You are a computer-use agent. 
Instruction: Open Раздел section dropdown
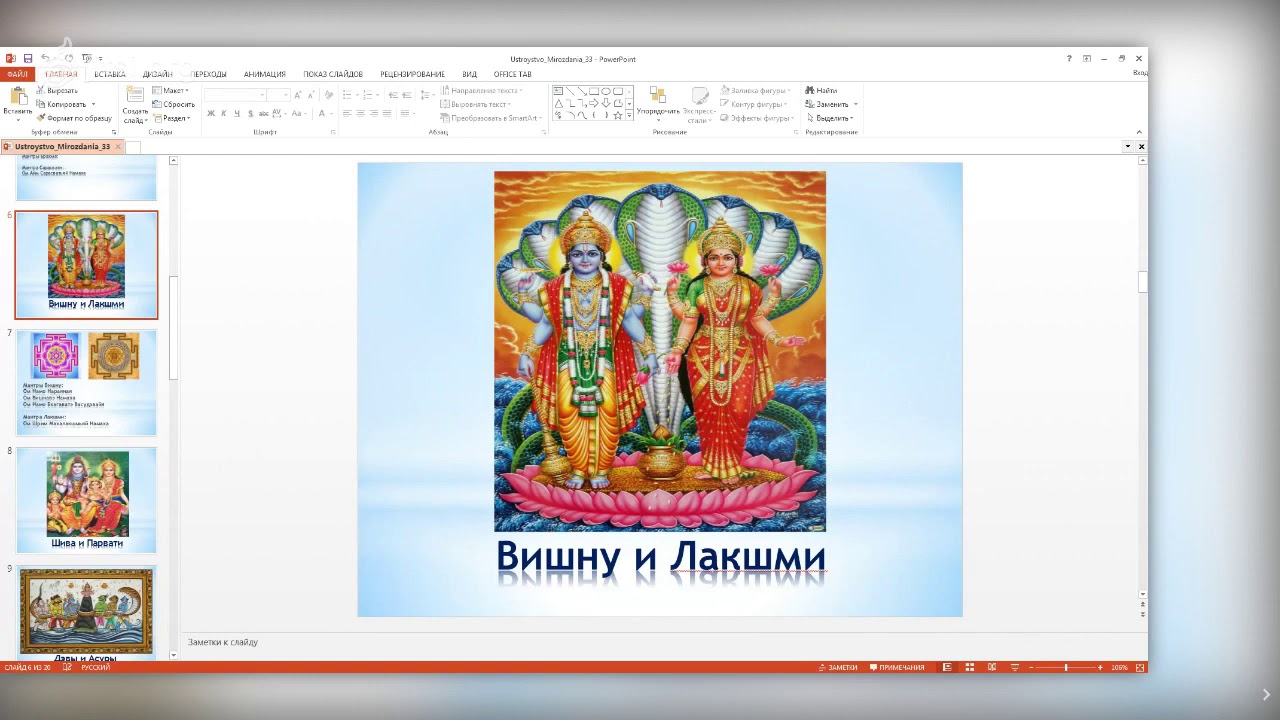pyautogui.click(x=172, y=118)
